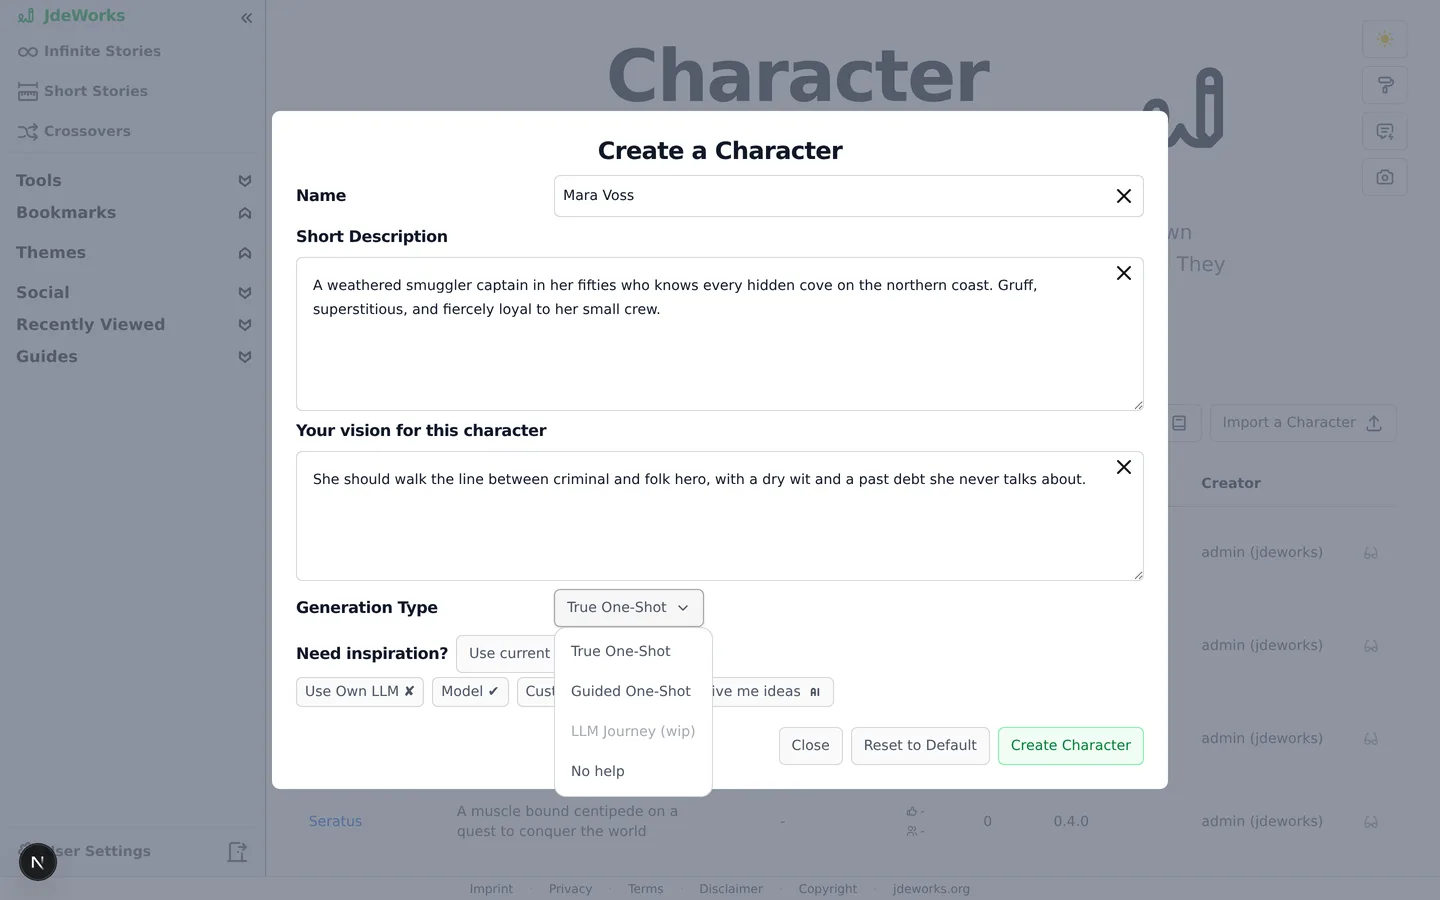Clear the vision textarea with its X icon

tap(1124, 467)
